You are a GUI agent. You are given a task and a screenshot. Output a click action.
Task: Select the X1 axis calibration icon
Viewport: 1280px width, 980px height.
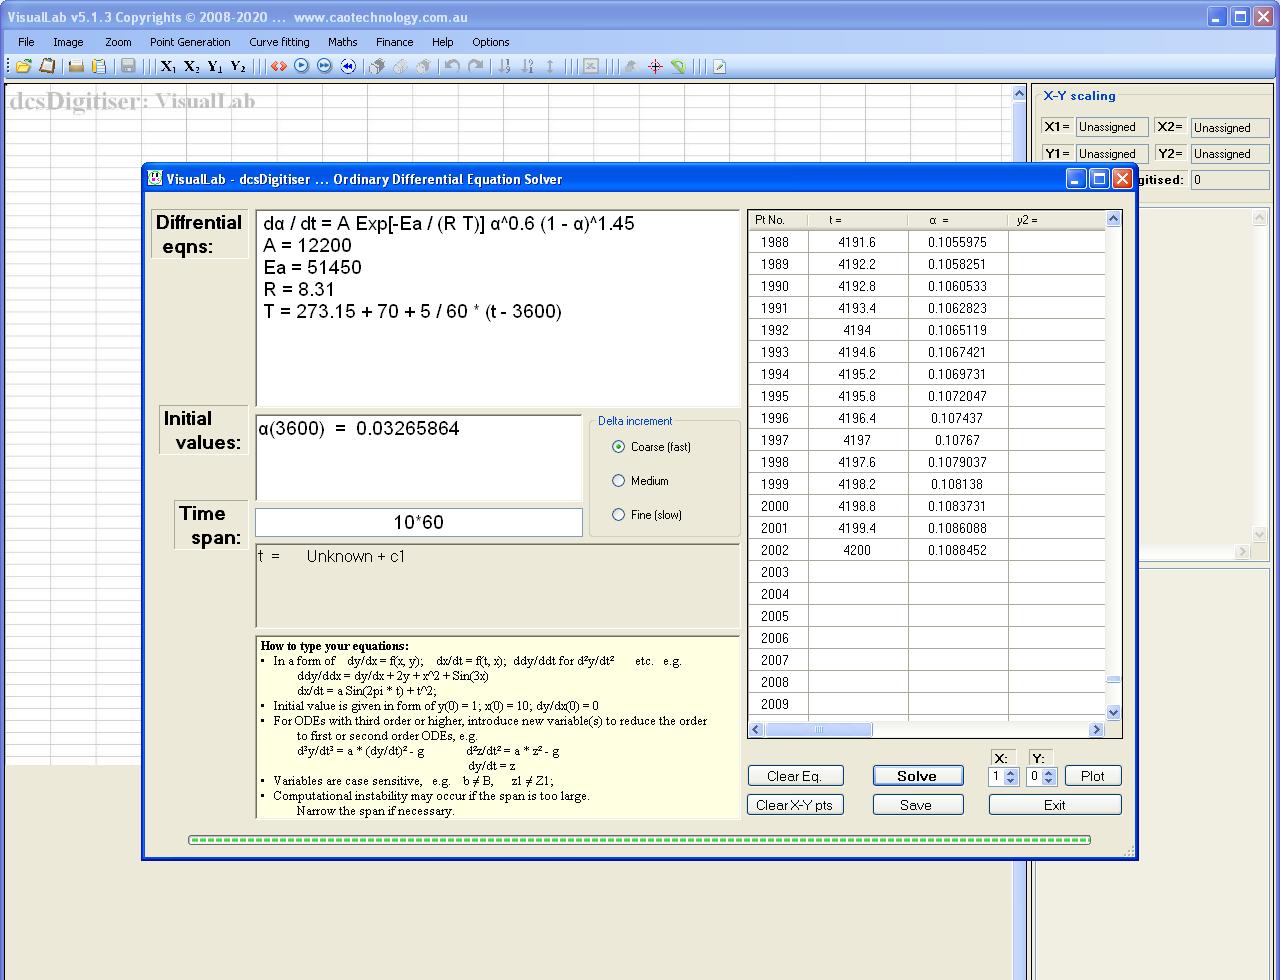point(166,66)
